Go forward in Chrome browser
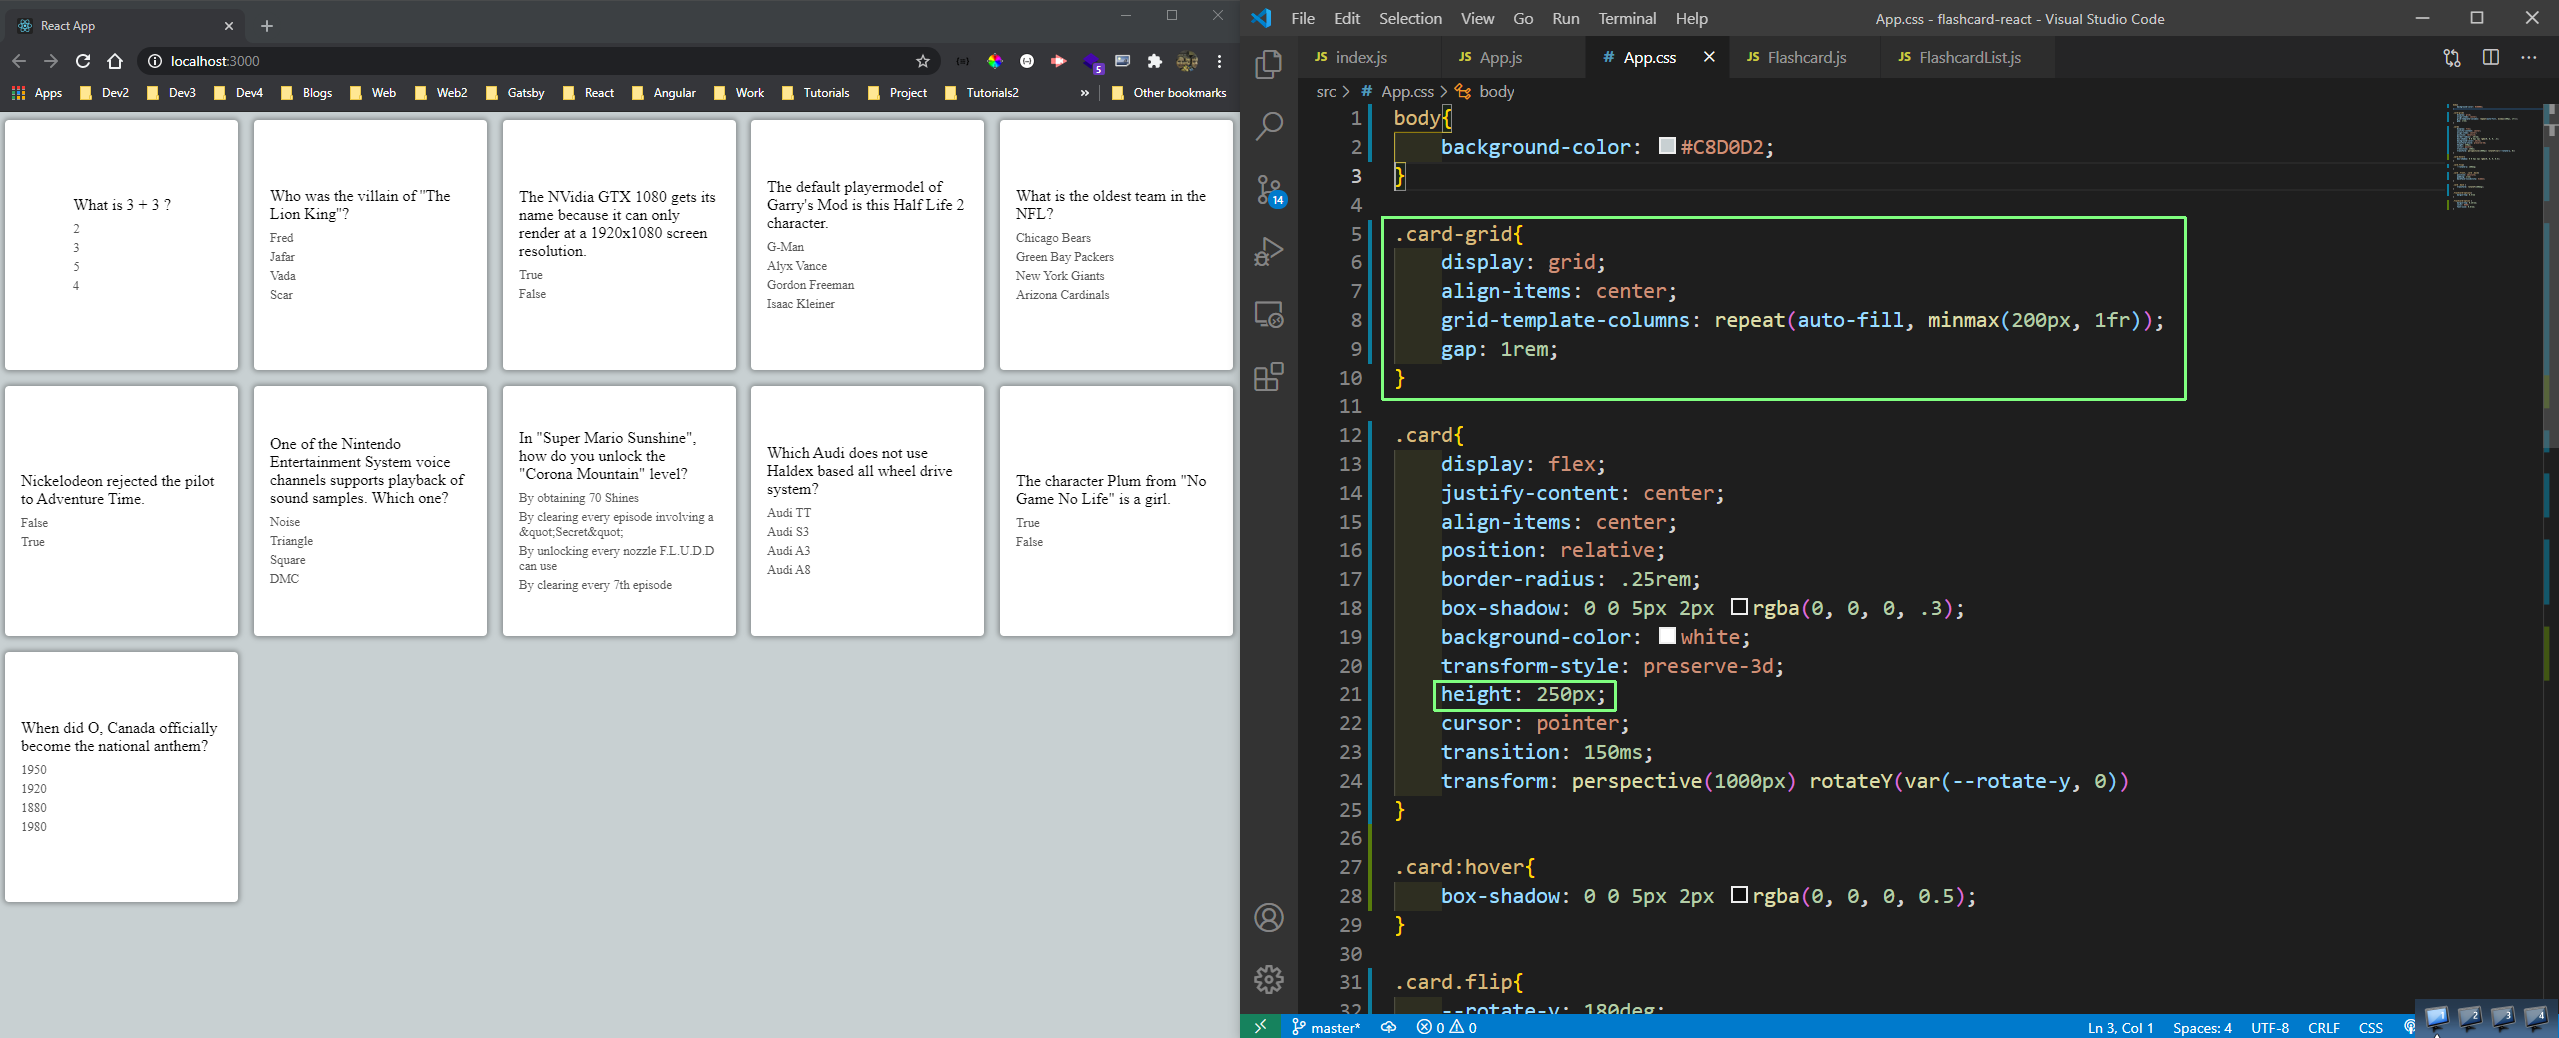Viewport: 2559px width, 1038px height. click(x=51, y=61)
